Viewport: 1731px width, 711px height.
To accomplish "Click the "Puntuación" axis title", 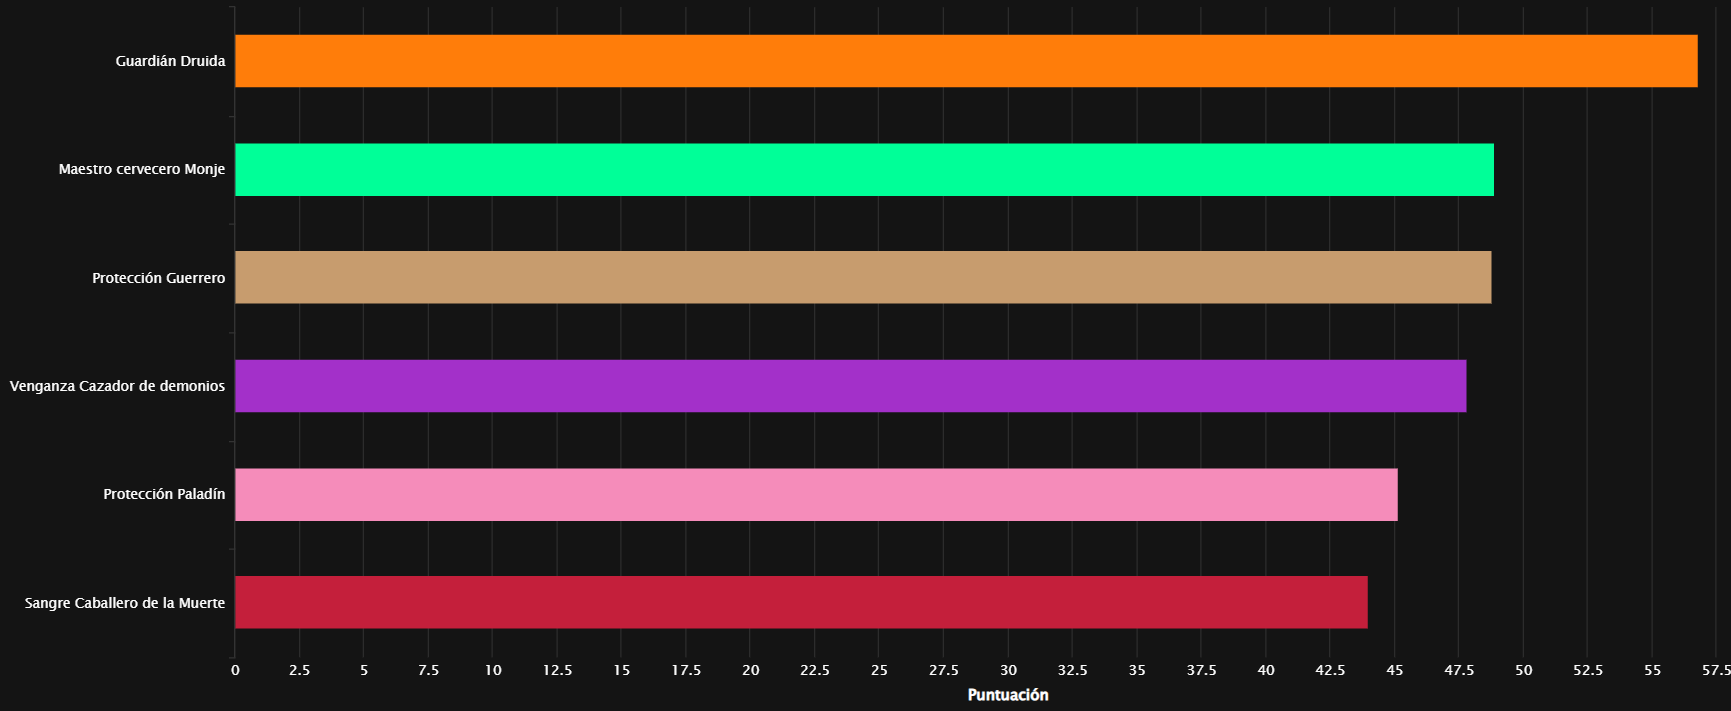I will (1007, 695).
